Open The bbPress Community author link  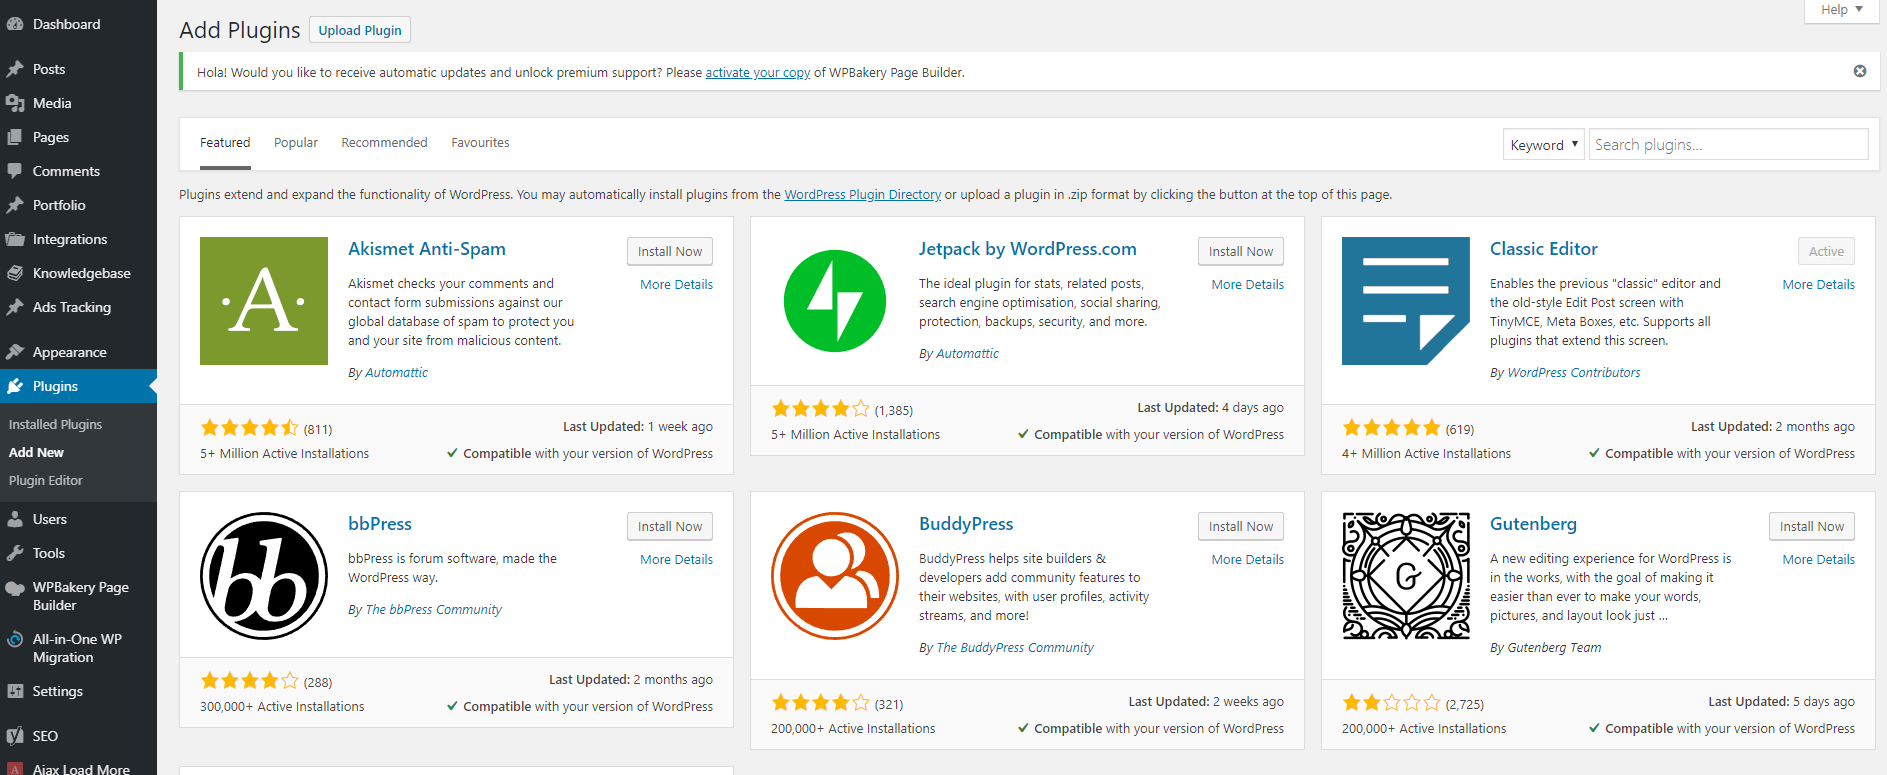tap(434, 609)
